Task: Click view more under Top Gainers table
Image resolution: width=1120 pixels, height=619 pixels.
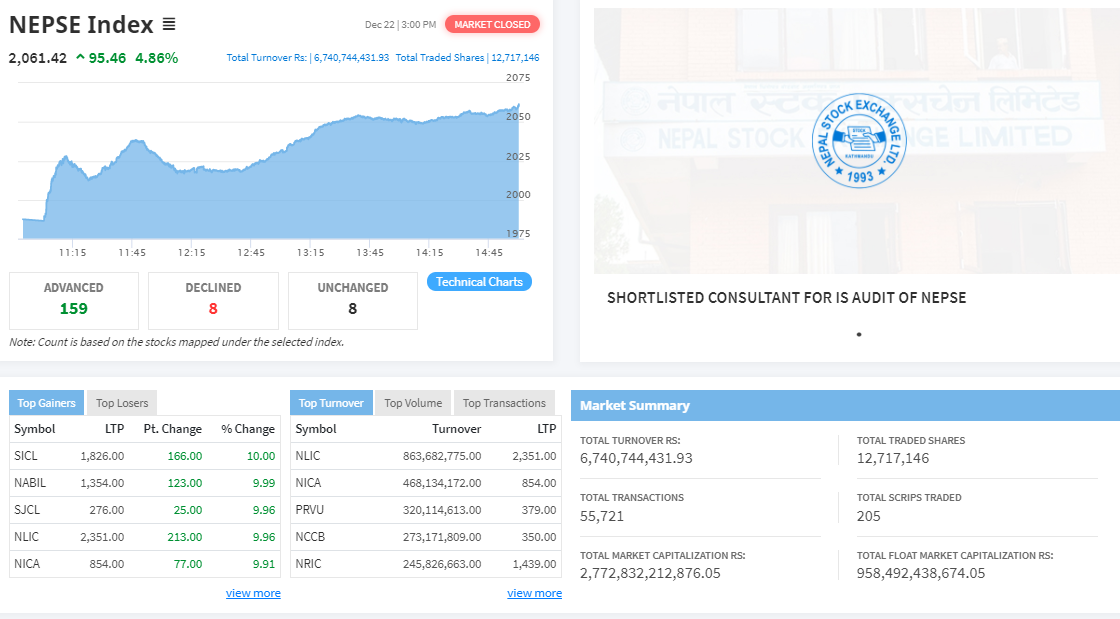Action: pos(254,593)
